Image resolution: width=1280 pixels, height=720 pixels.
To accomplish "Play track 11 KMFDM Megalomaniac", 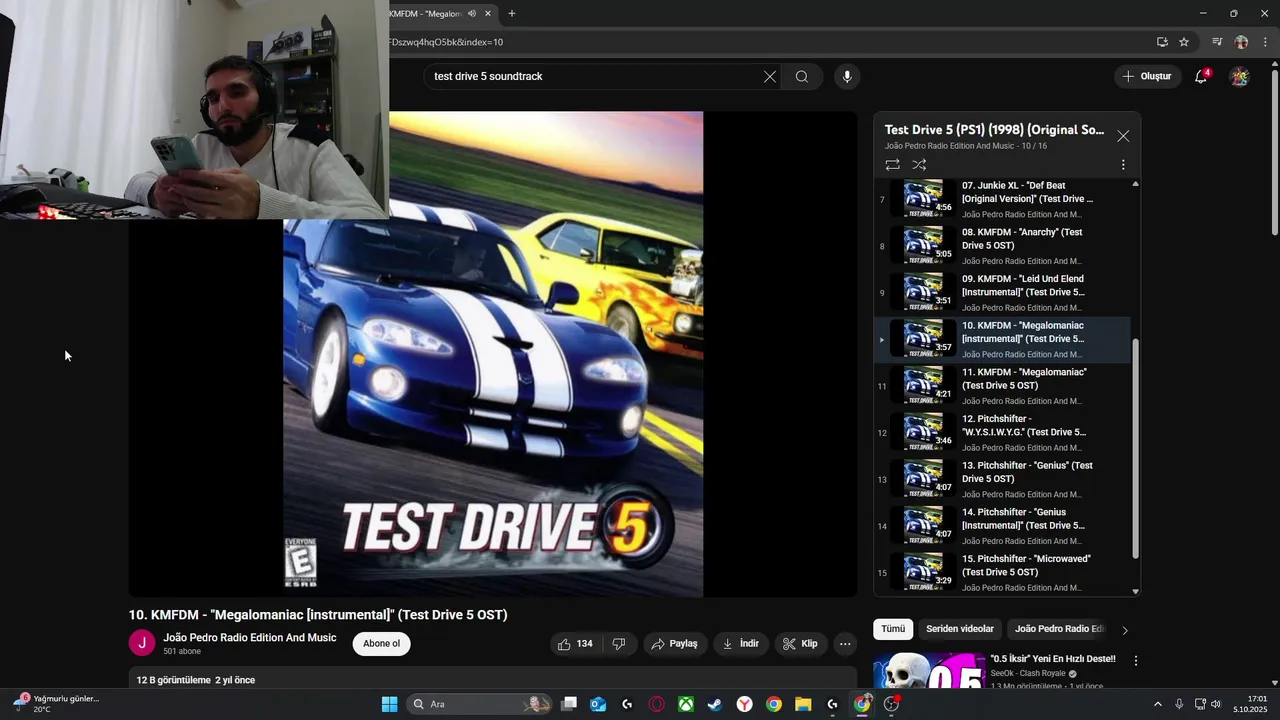I will 1003,386.
